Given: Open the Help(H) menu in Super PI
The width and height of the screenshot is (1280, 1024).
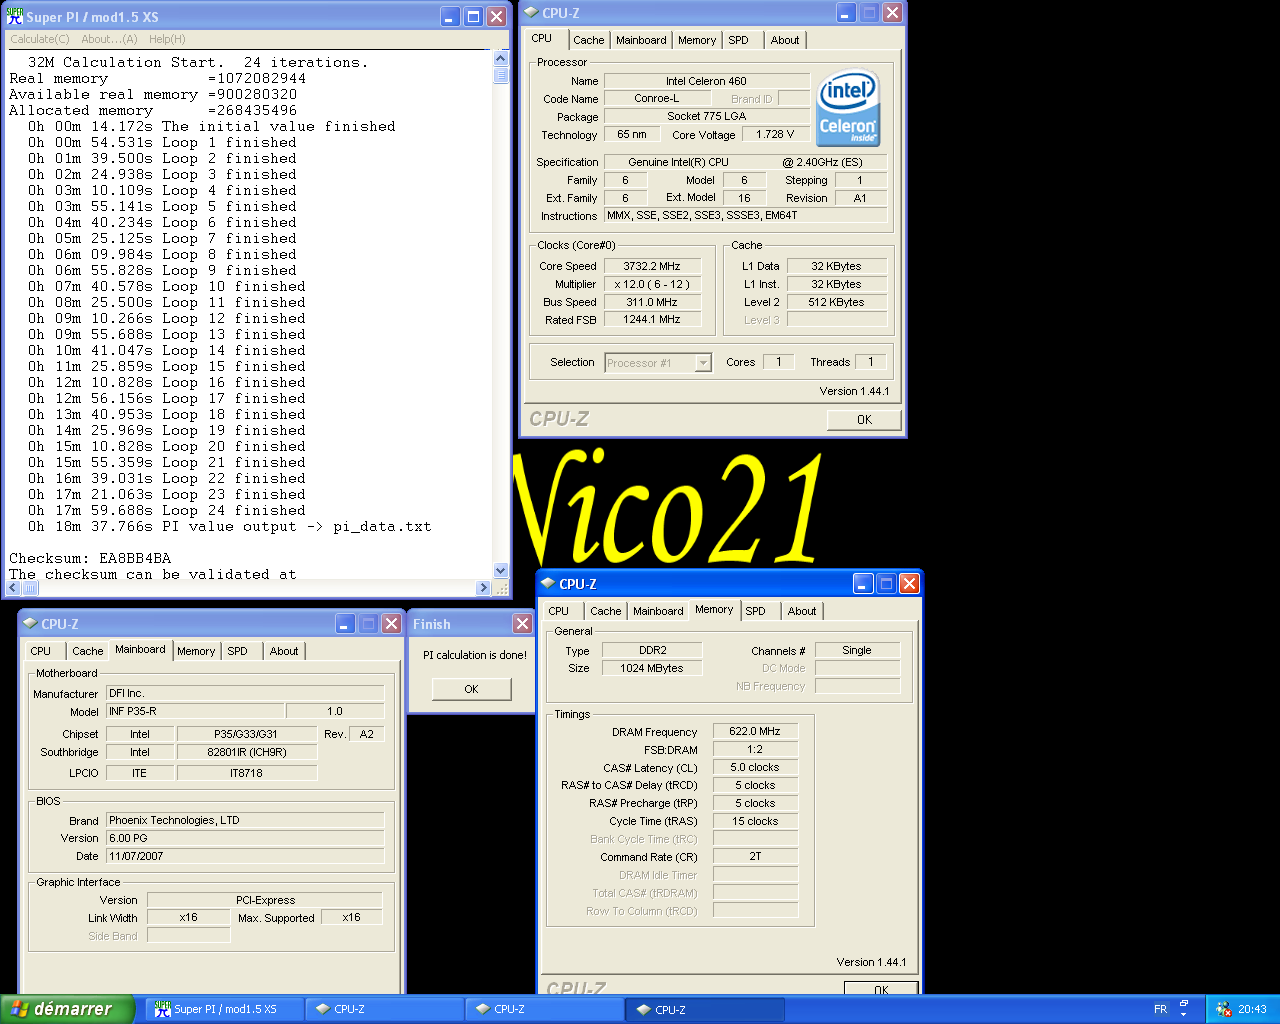Looking at the screenshot, I should coord(167,39).
